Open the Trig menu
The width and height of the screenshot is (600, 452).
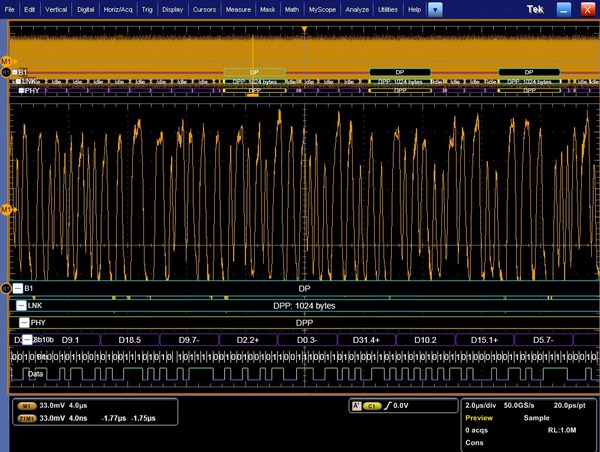pos(147,10)
